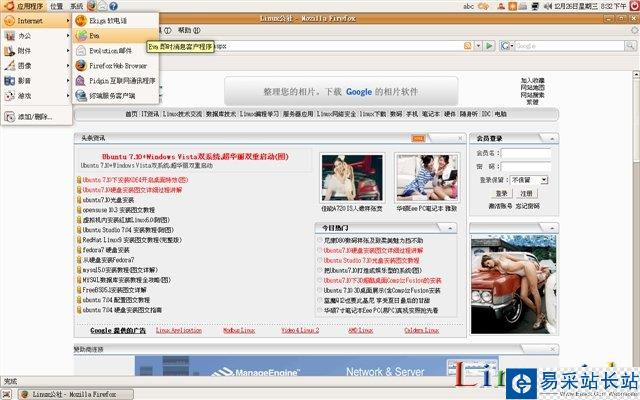Click the page vertical scrollbar up arrow

pyautogui.click(x=636, y=75)
